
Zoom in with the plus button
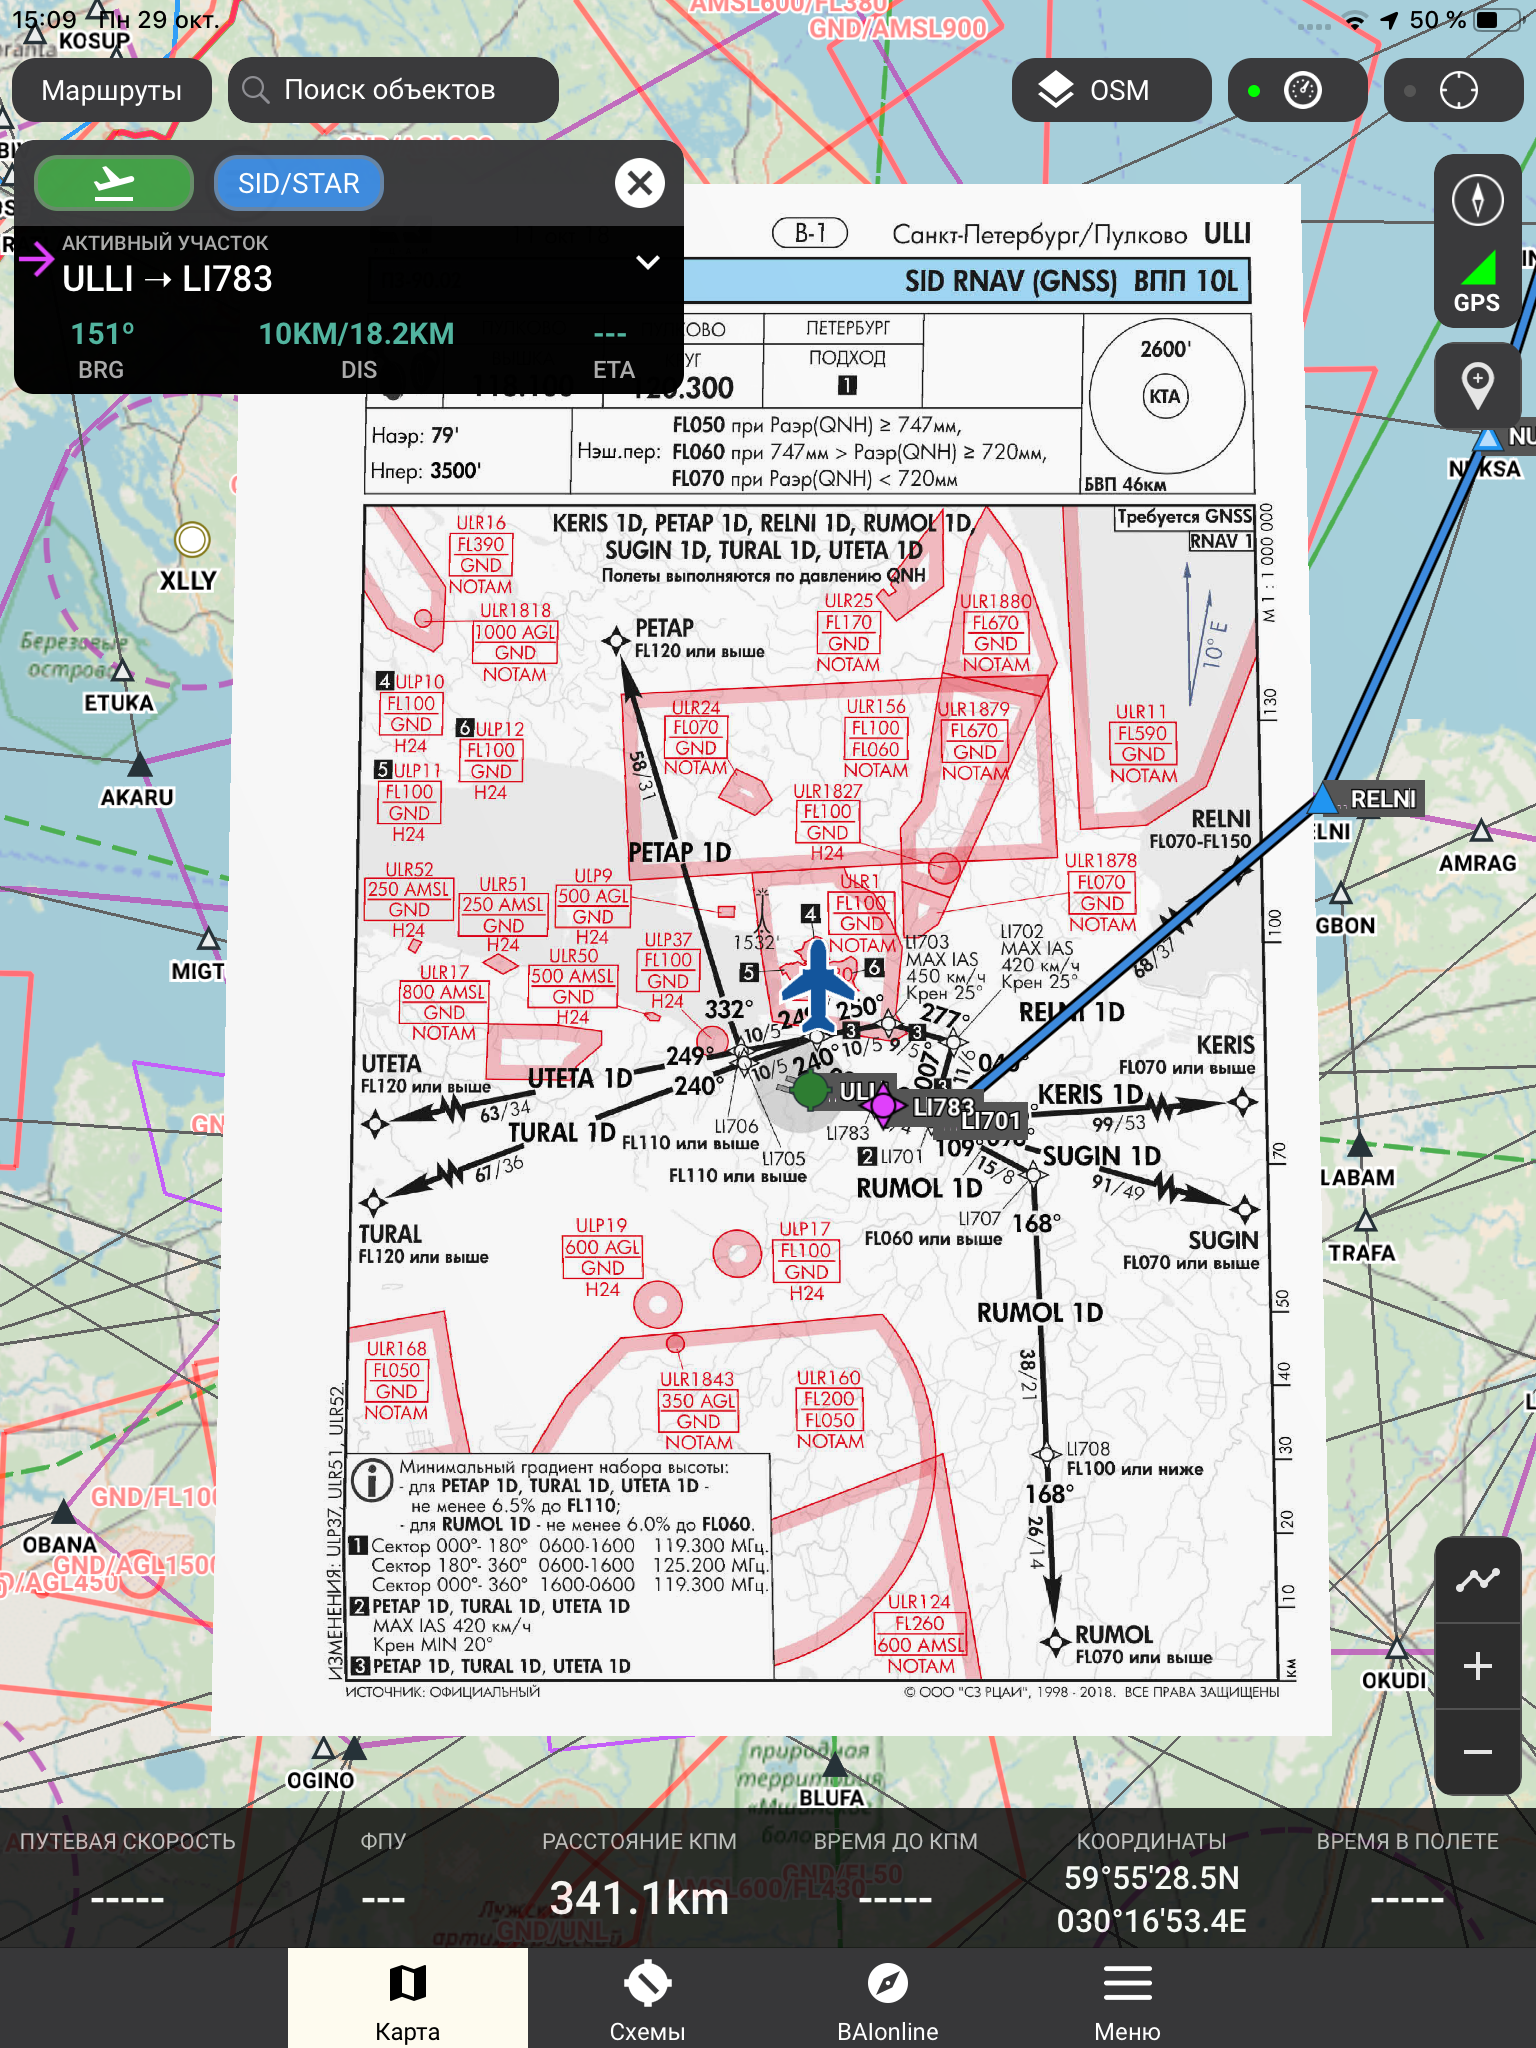pos(1477,1666)
